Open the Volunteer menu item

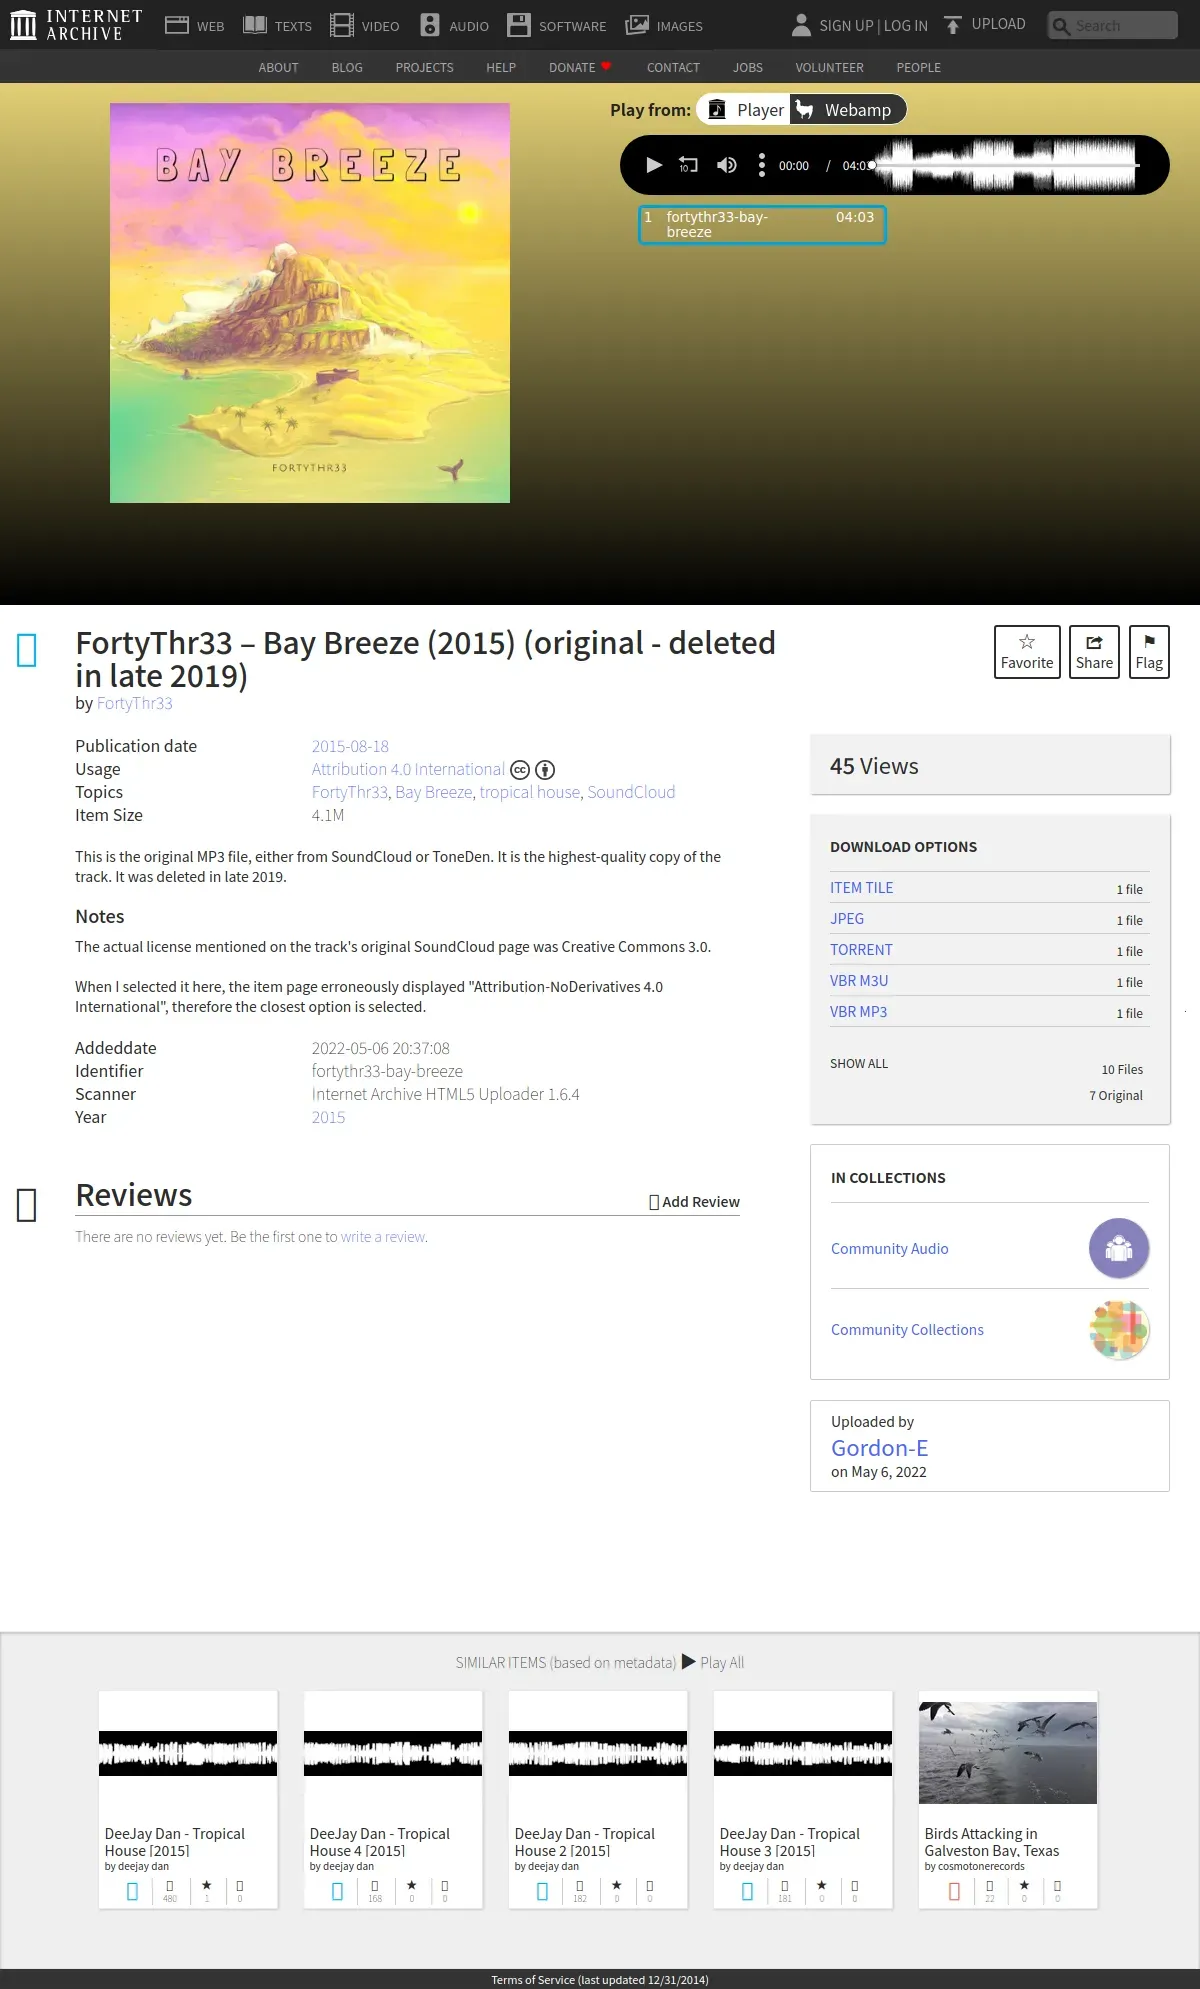(x=829, y=67)
